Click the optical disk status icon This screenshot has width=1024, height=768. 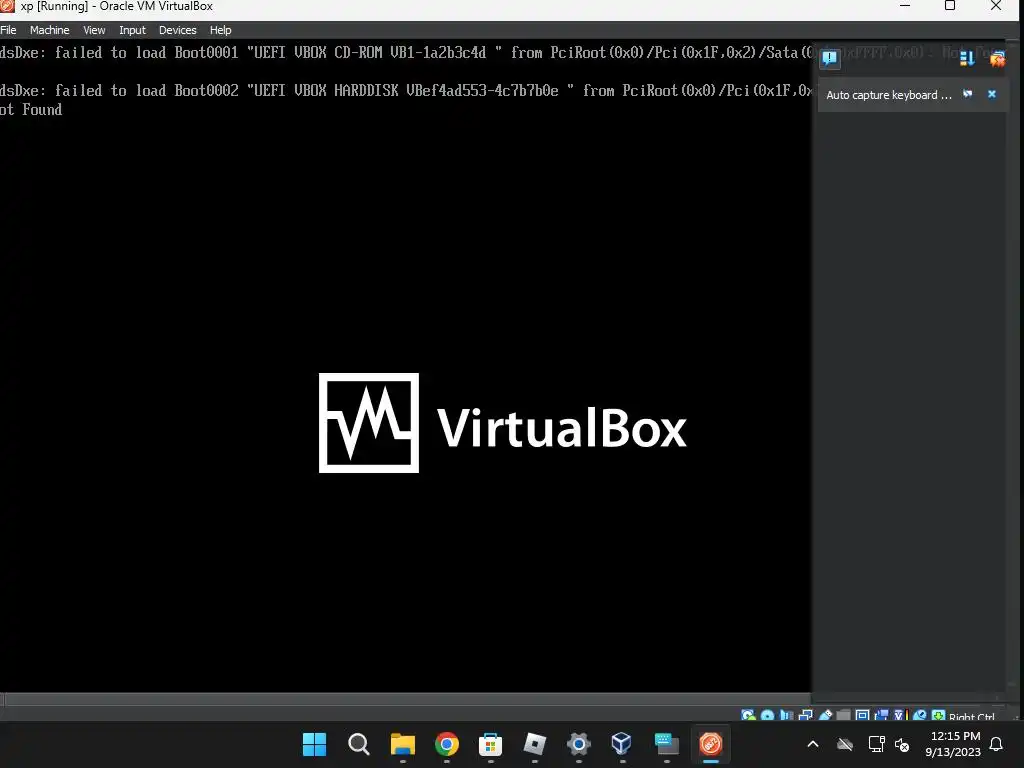[767, 715]
